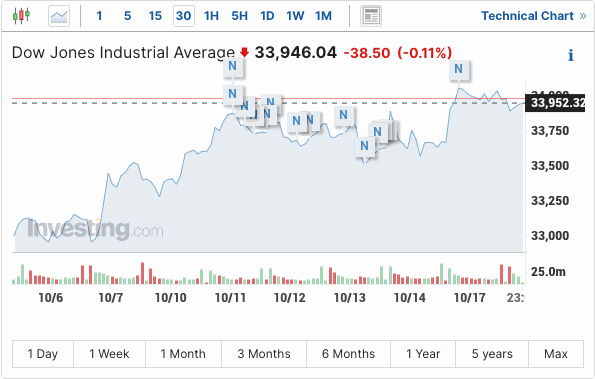595x379 pixels.
Task: Click the 10/14 date label
Action: [409, 298]
